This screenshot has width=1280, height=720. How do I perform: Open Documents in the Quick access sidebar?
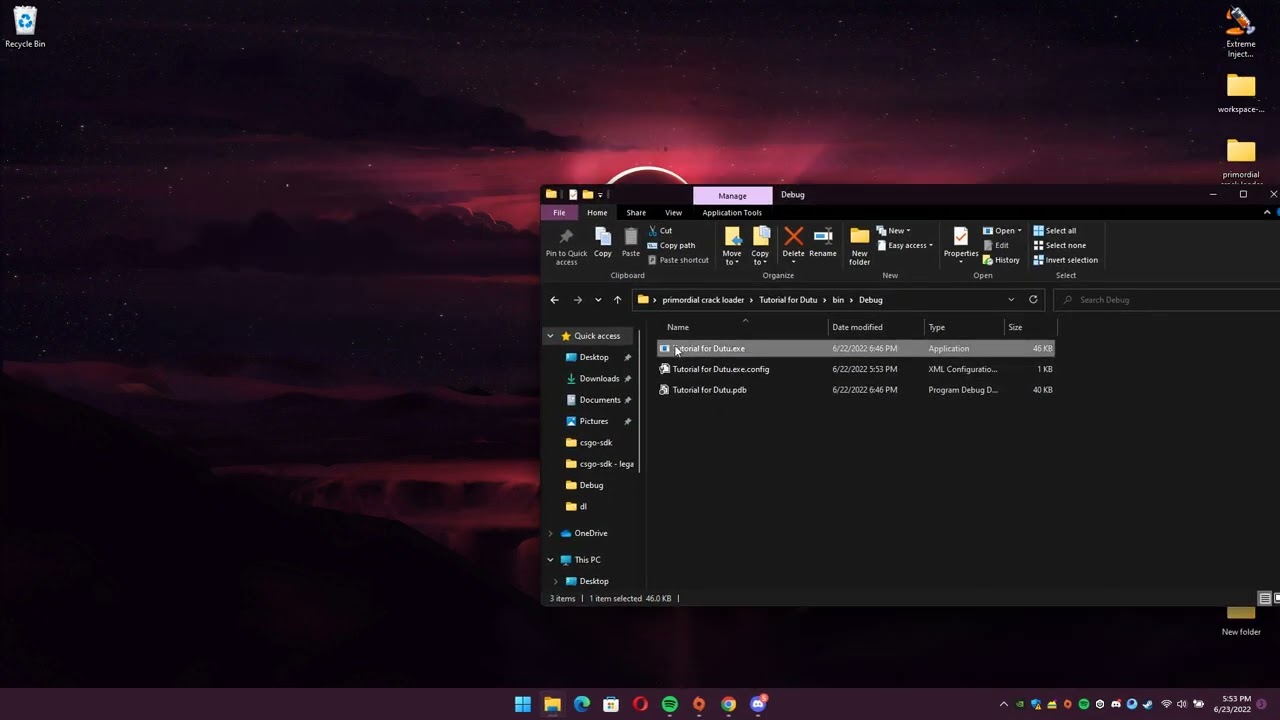click(x=598, y=400)
